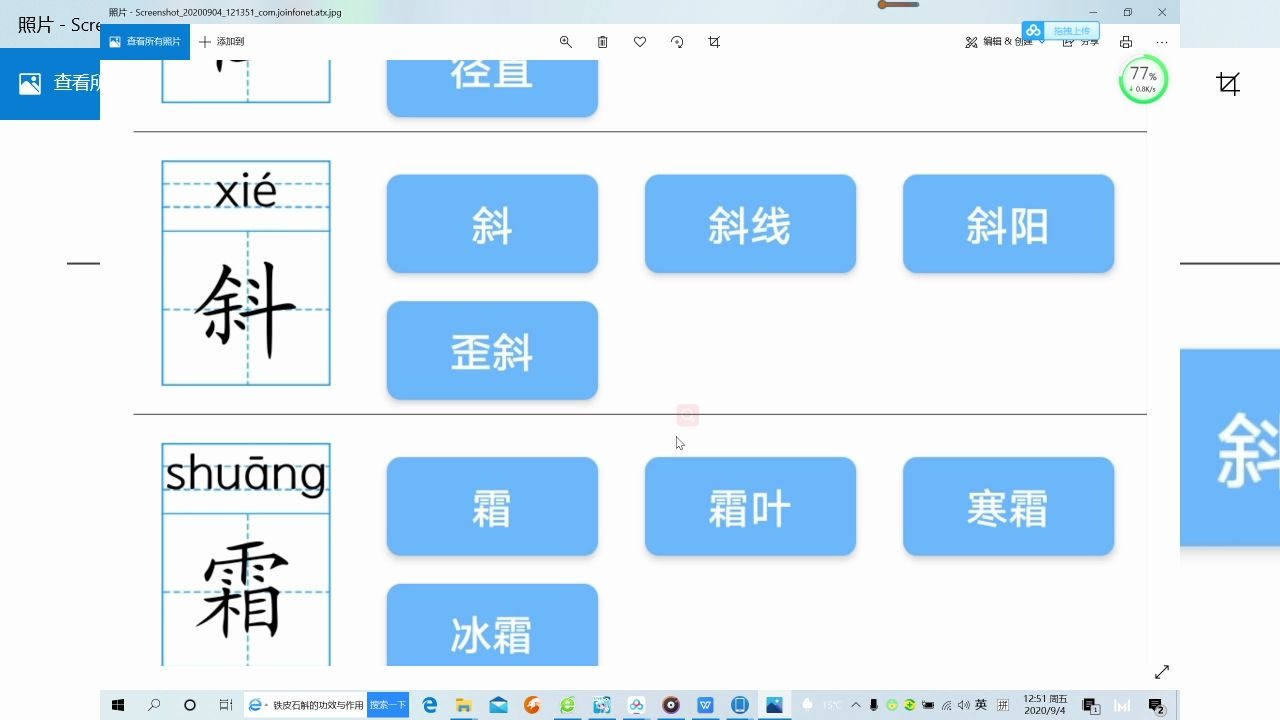1280x720 pixels.
Task: Click the 斜线 word card
Action: coord(750,224)
